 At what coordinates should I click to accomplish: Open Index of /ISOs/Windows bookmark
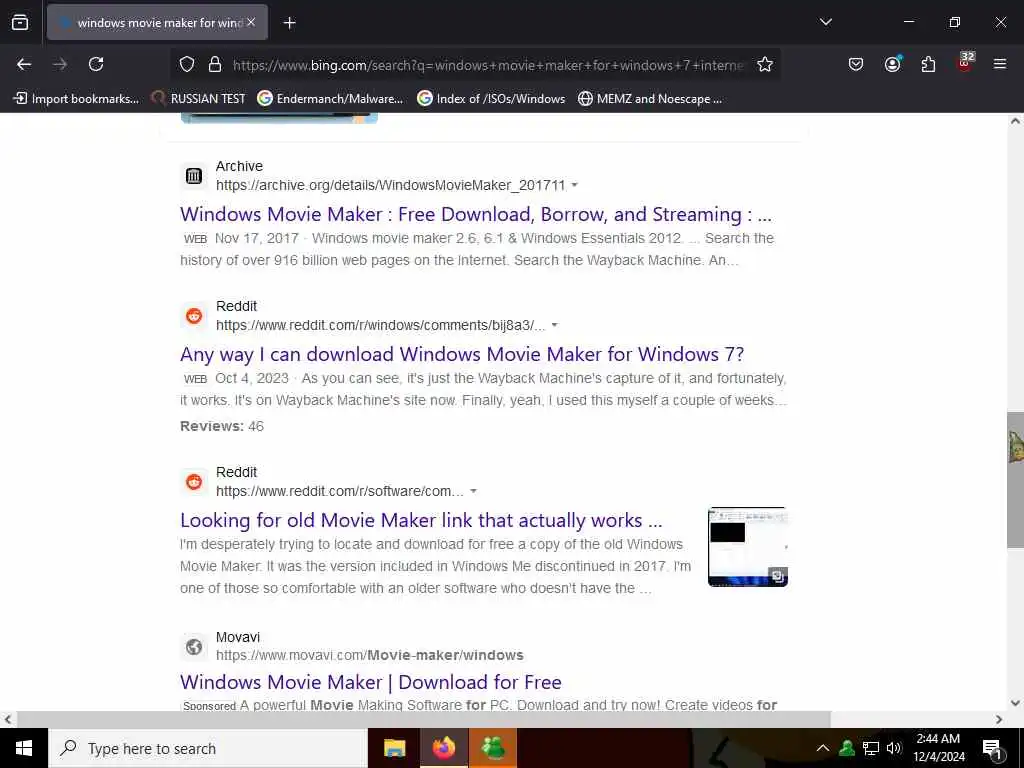(x=492, y=99)
